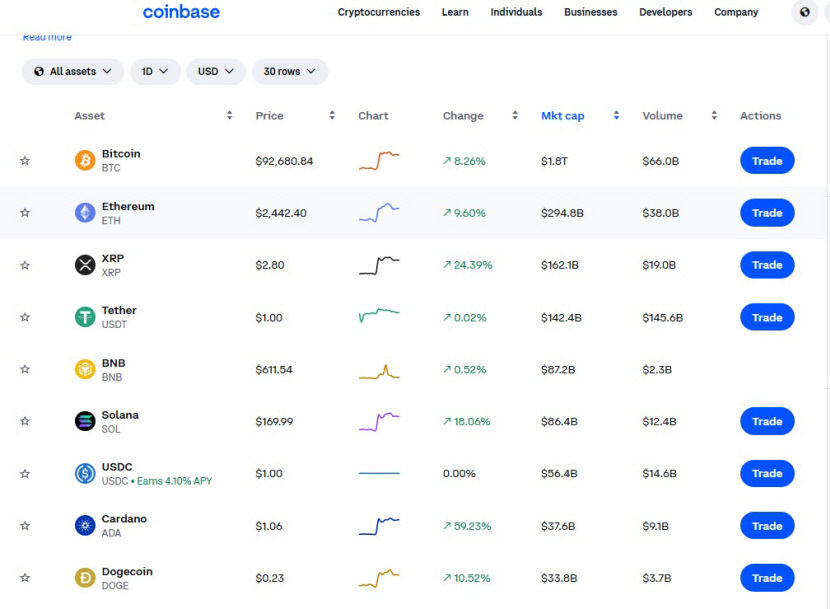Open the Businesses nav menu

591,12
